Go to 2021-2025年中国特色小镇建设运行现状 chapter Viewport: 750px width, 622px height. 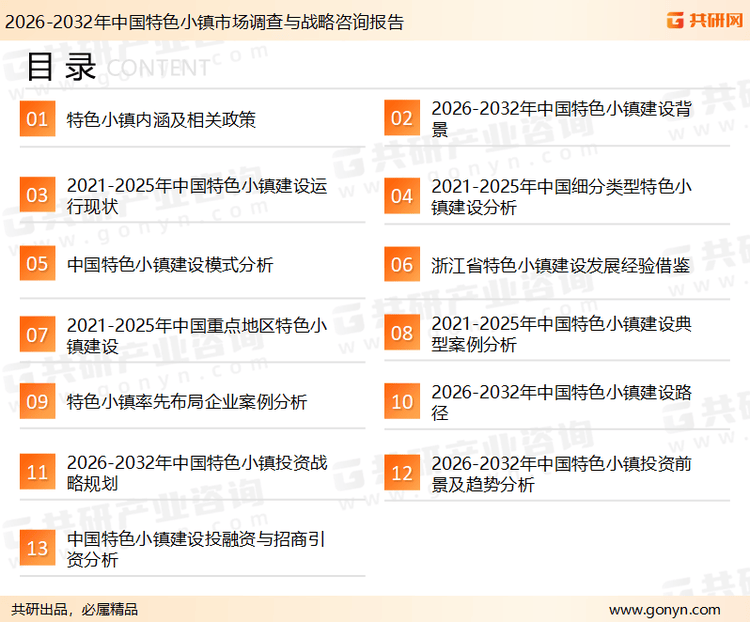pos(197,196)
